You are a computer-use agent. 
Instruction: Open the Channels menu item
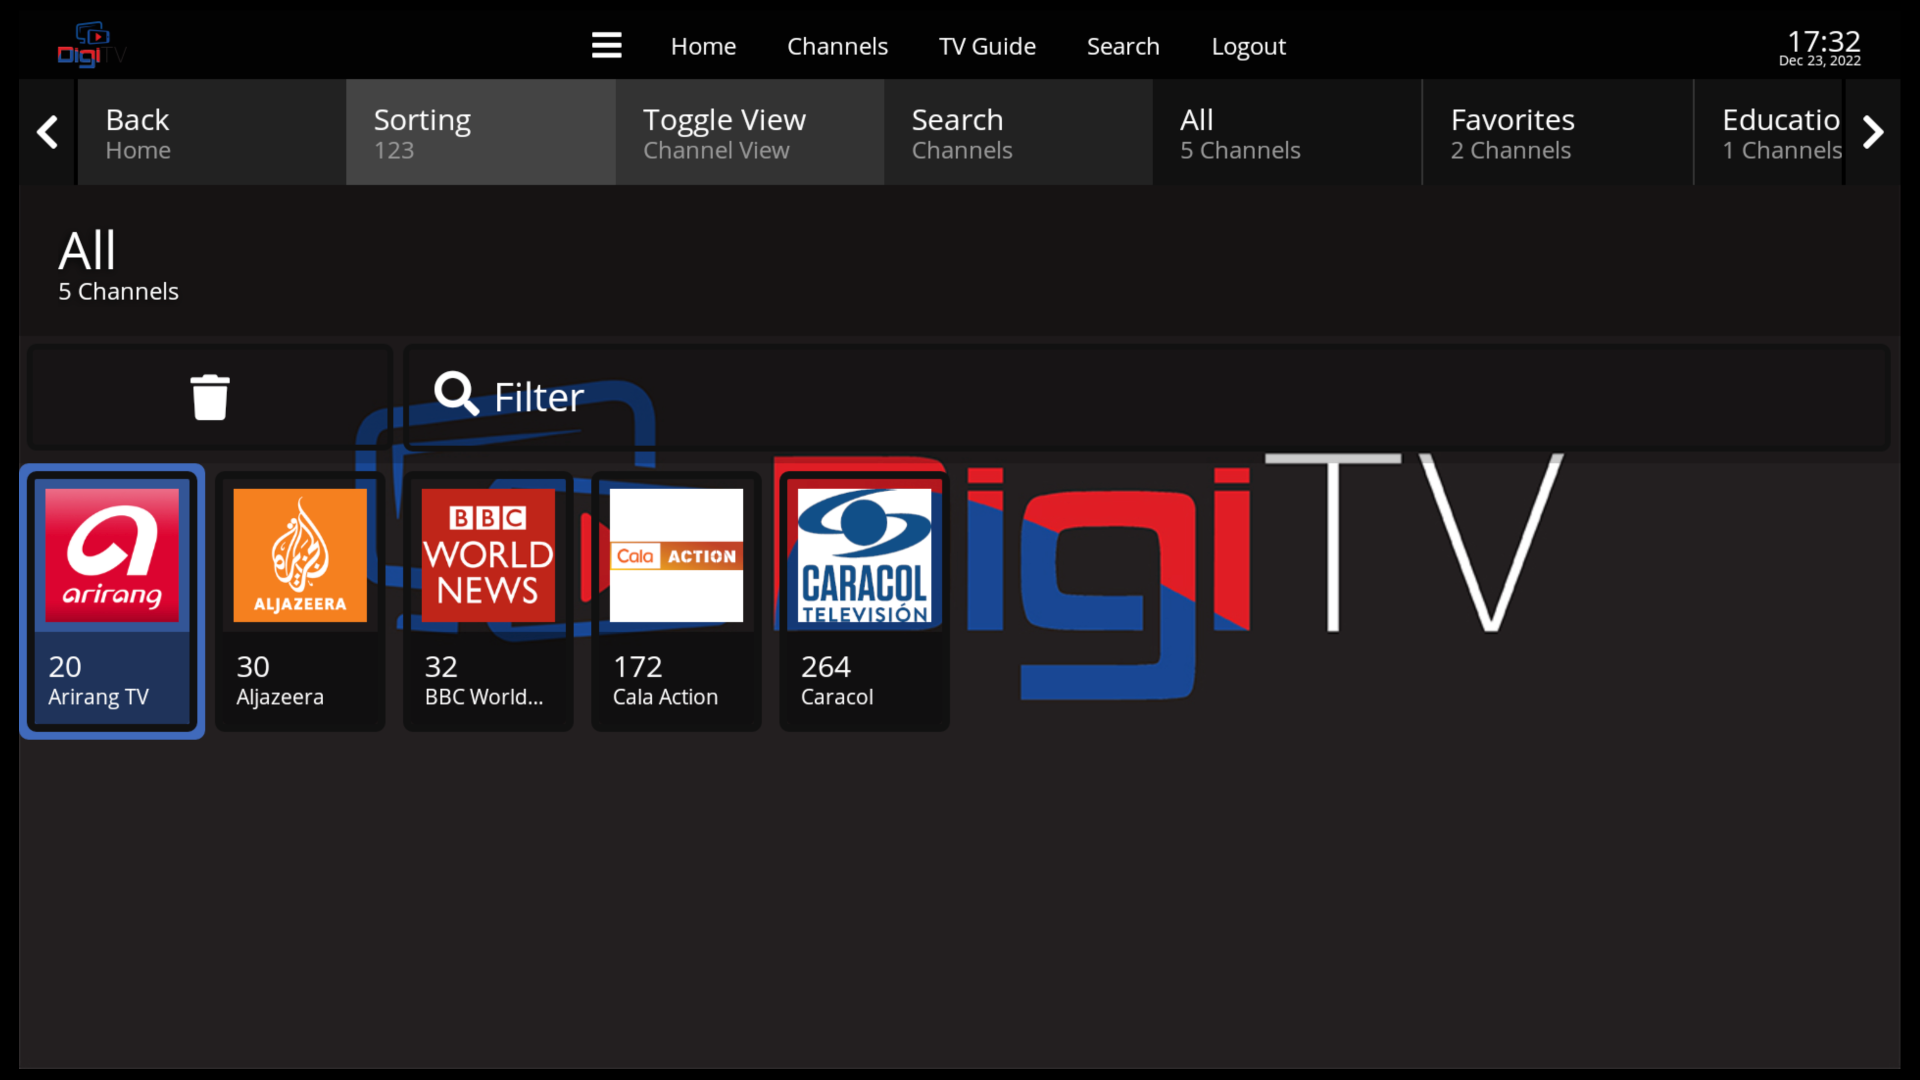point(837,46)
